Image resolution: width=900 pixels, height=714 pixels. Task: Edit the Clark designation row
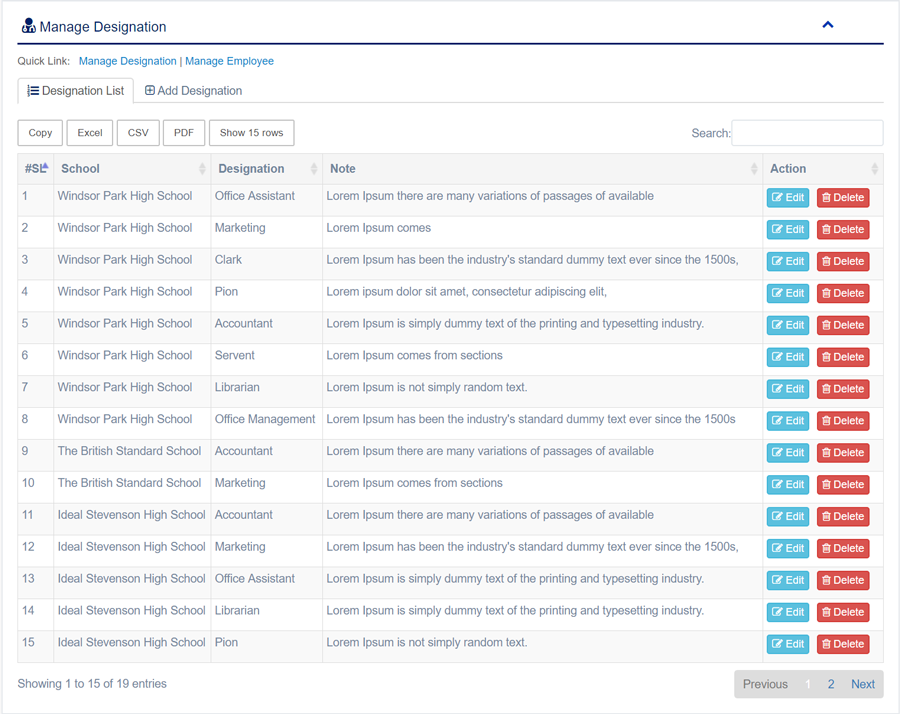tap(788, 261)
